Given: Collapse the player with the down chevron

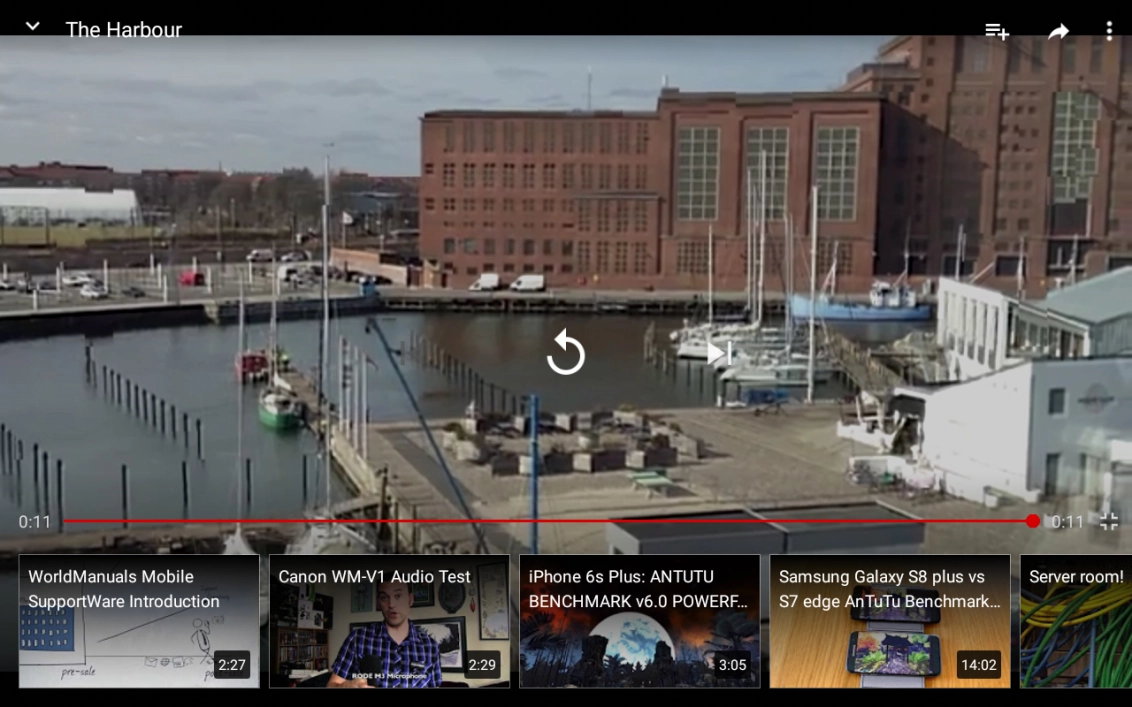Looking at the screenshot, I should pos(32,27).
